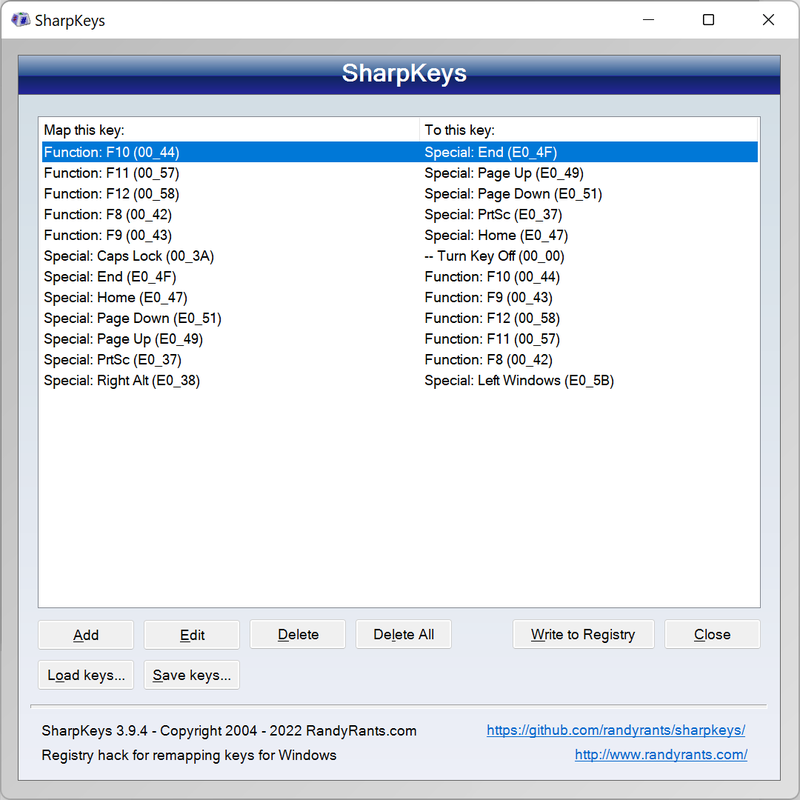Click target cell 'Special: Page Up (E0_49)'

504,173
